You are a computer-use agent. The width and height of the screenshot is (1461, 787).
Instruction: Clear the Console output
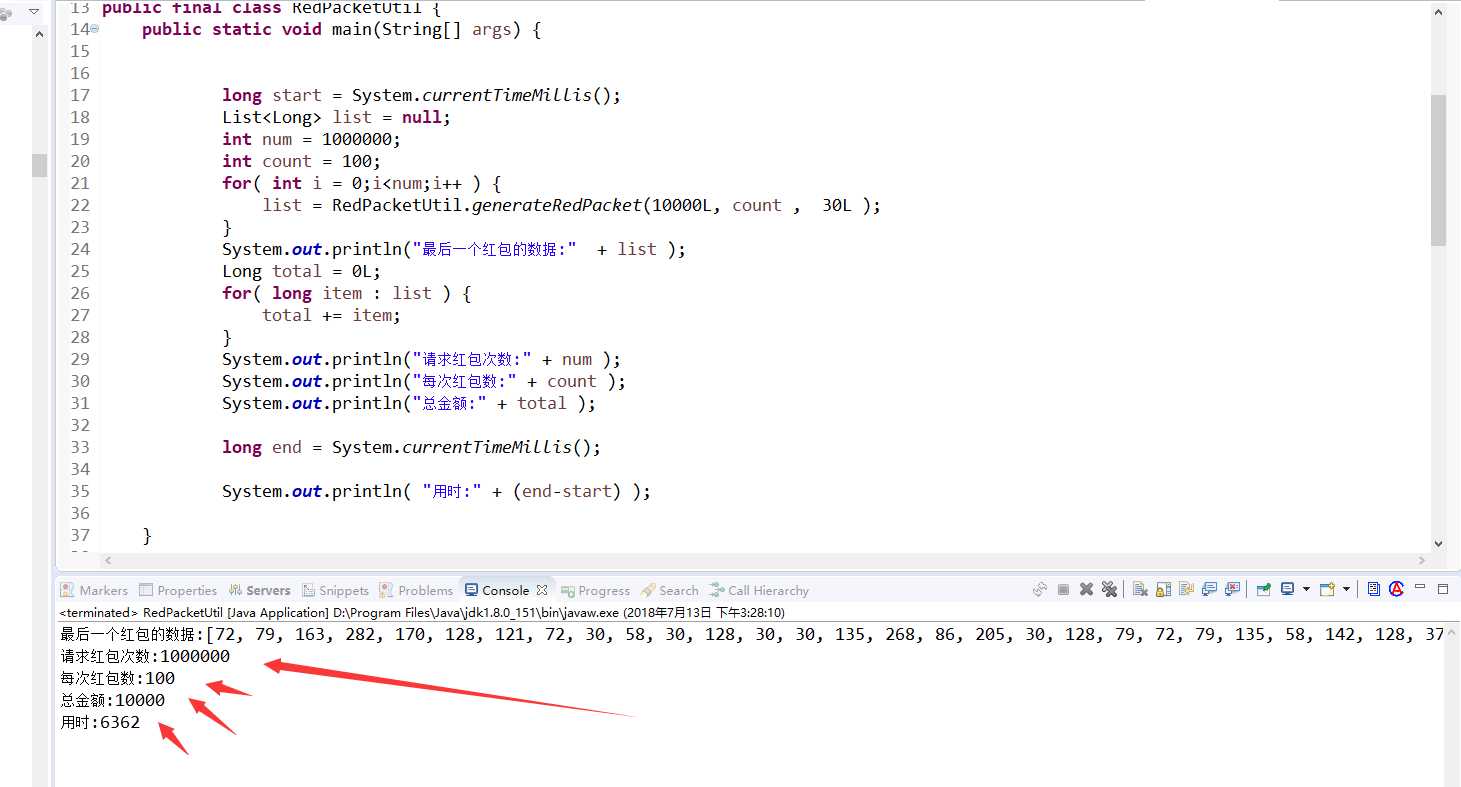click(x=1140, y=589)
